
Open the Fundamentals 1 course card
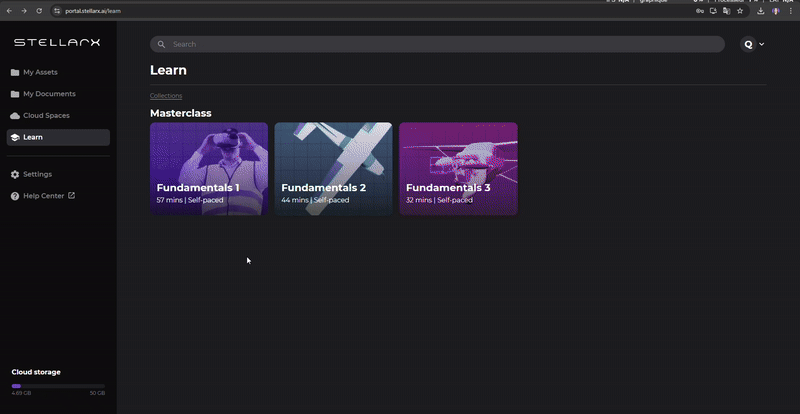[209, 168]
